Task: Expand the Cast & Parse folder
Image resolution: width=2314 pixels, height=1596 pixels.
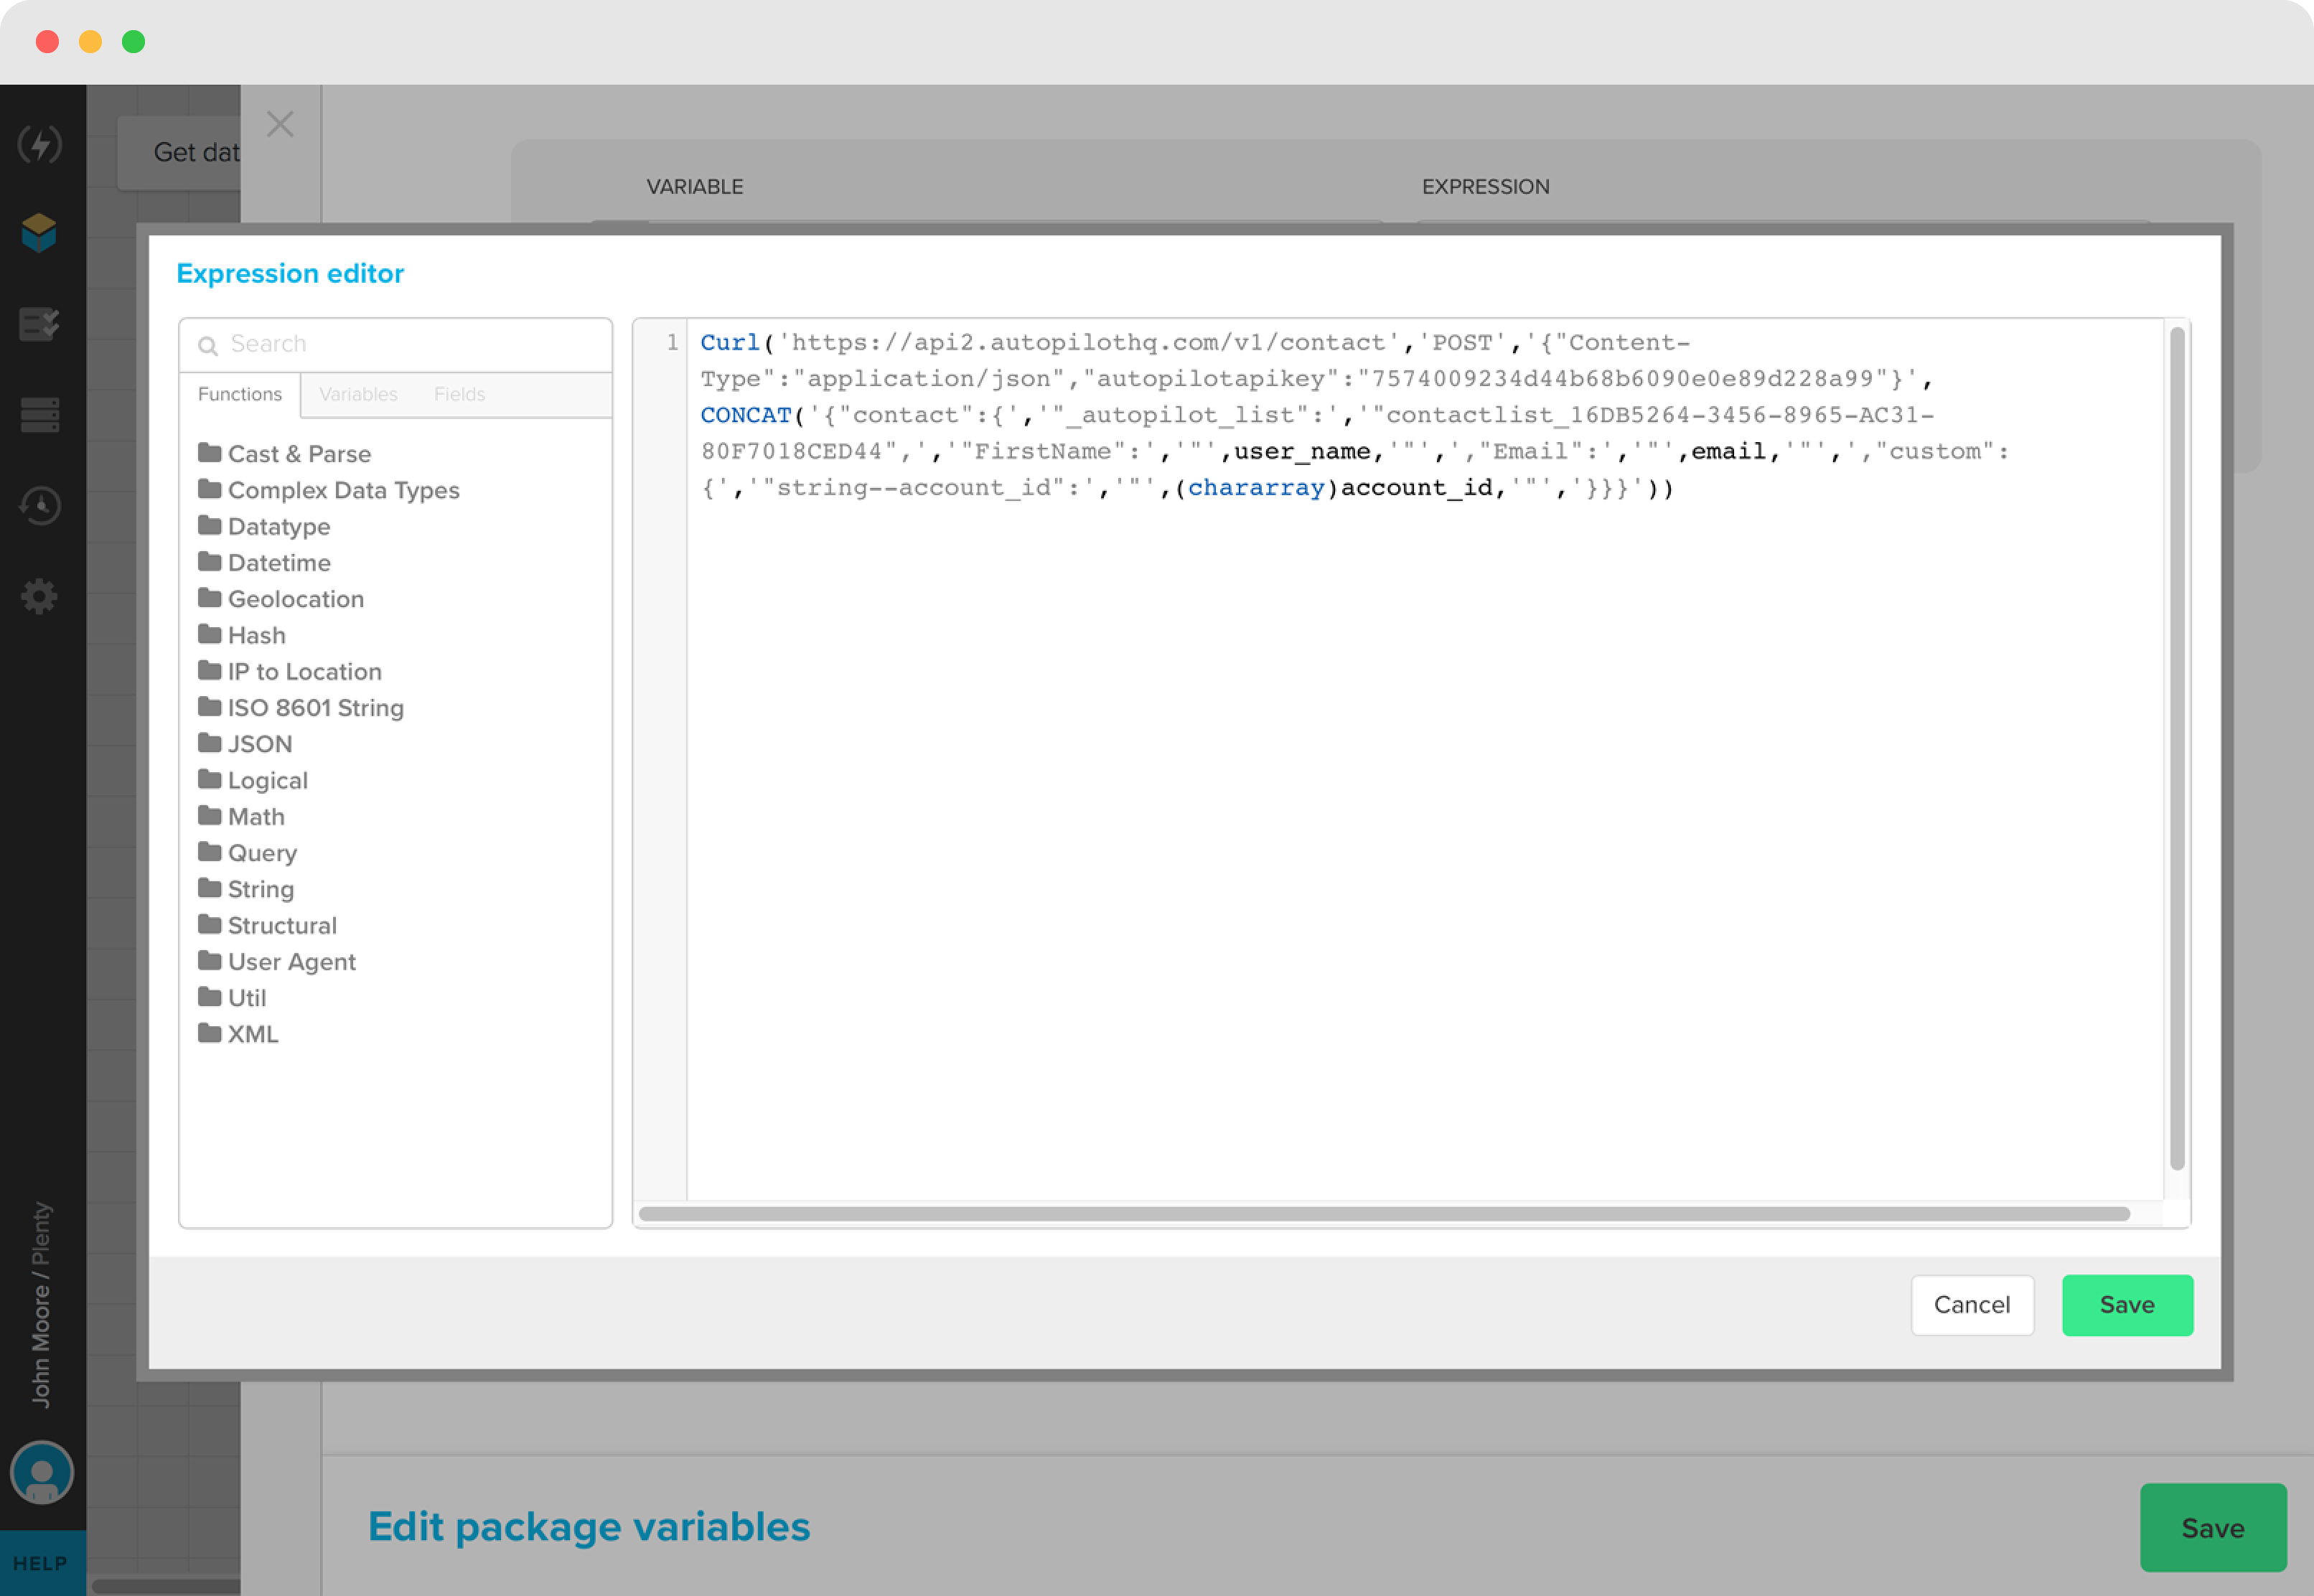Action: point(285,454)
